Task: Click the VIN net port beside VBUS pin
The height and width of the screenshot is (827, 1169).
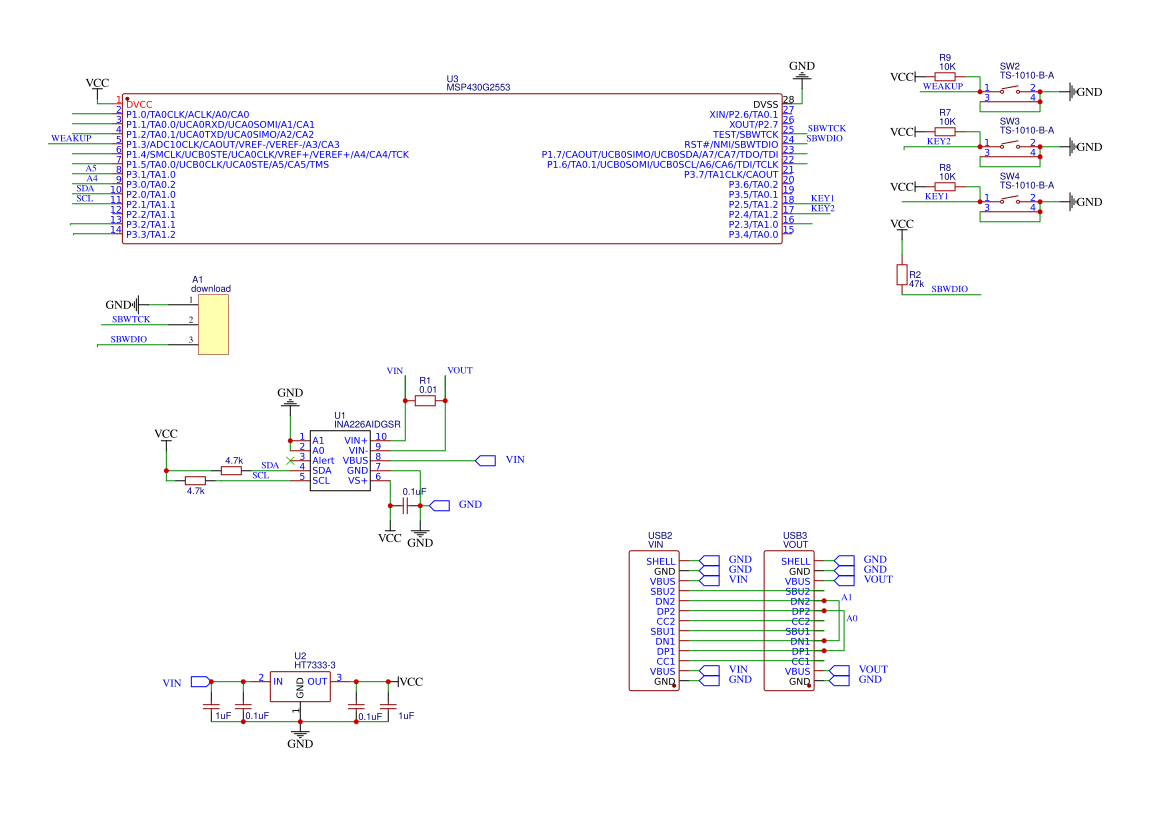Action: [486, 461]
